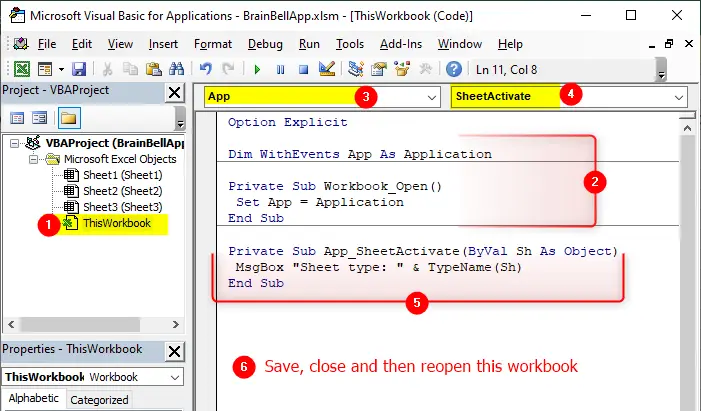Save the workbook with the floppy disk icon

coord(79,69)
